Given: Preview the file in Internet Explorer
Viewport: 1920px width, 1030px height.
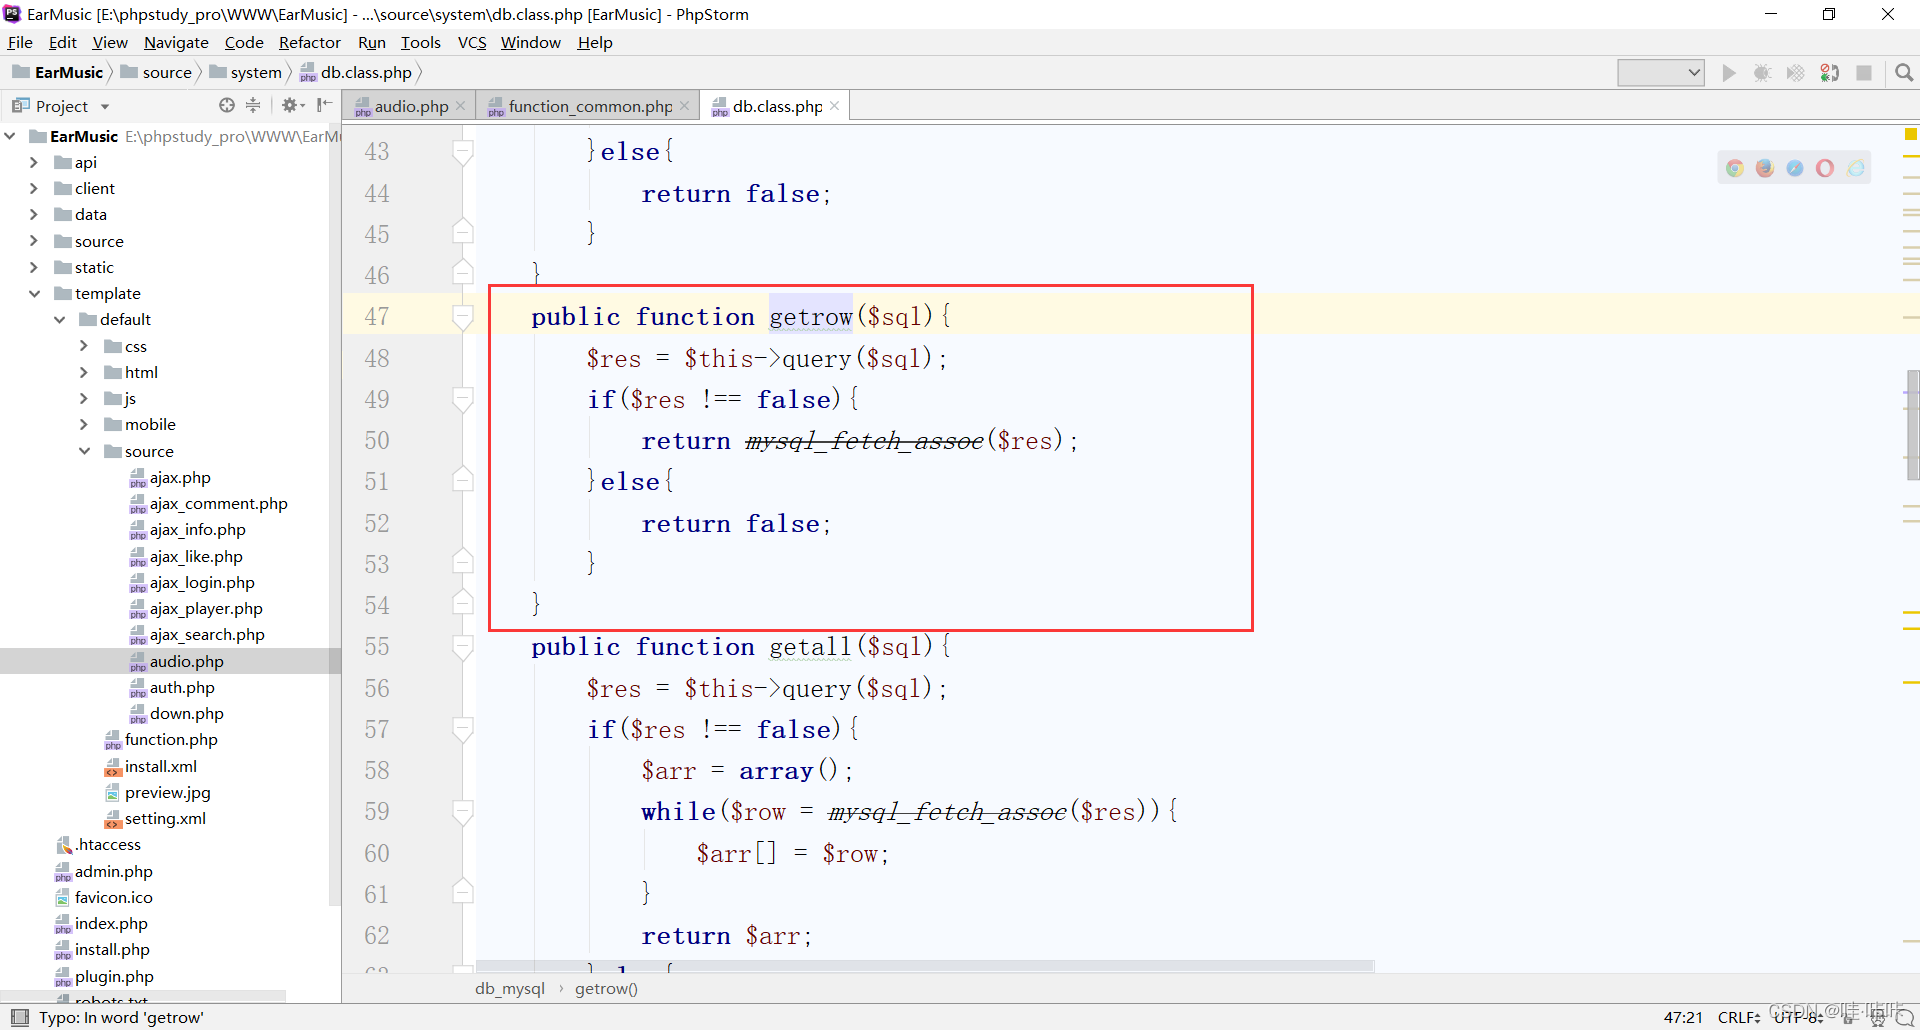Looking at the screenshot, I should pyautogui.click(x=1856, y=168).
